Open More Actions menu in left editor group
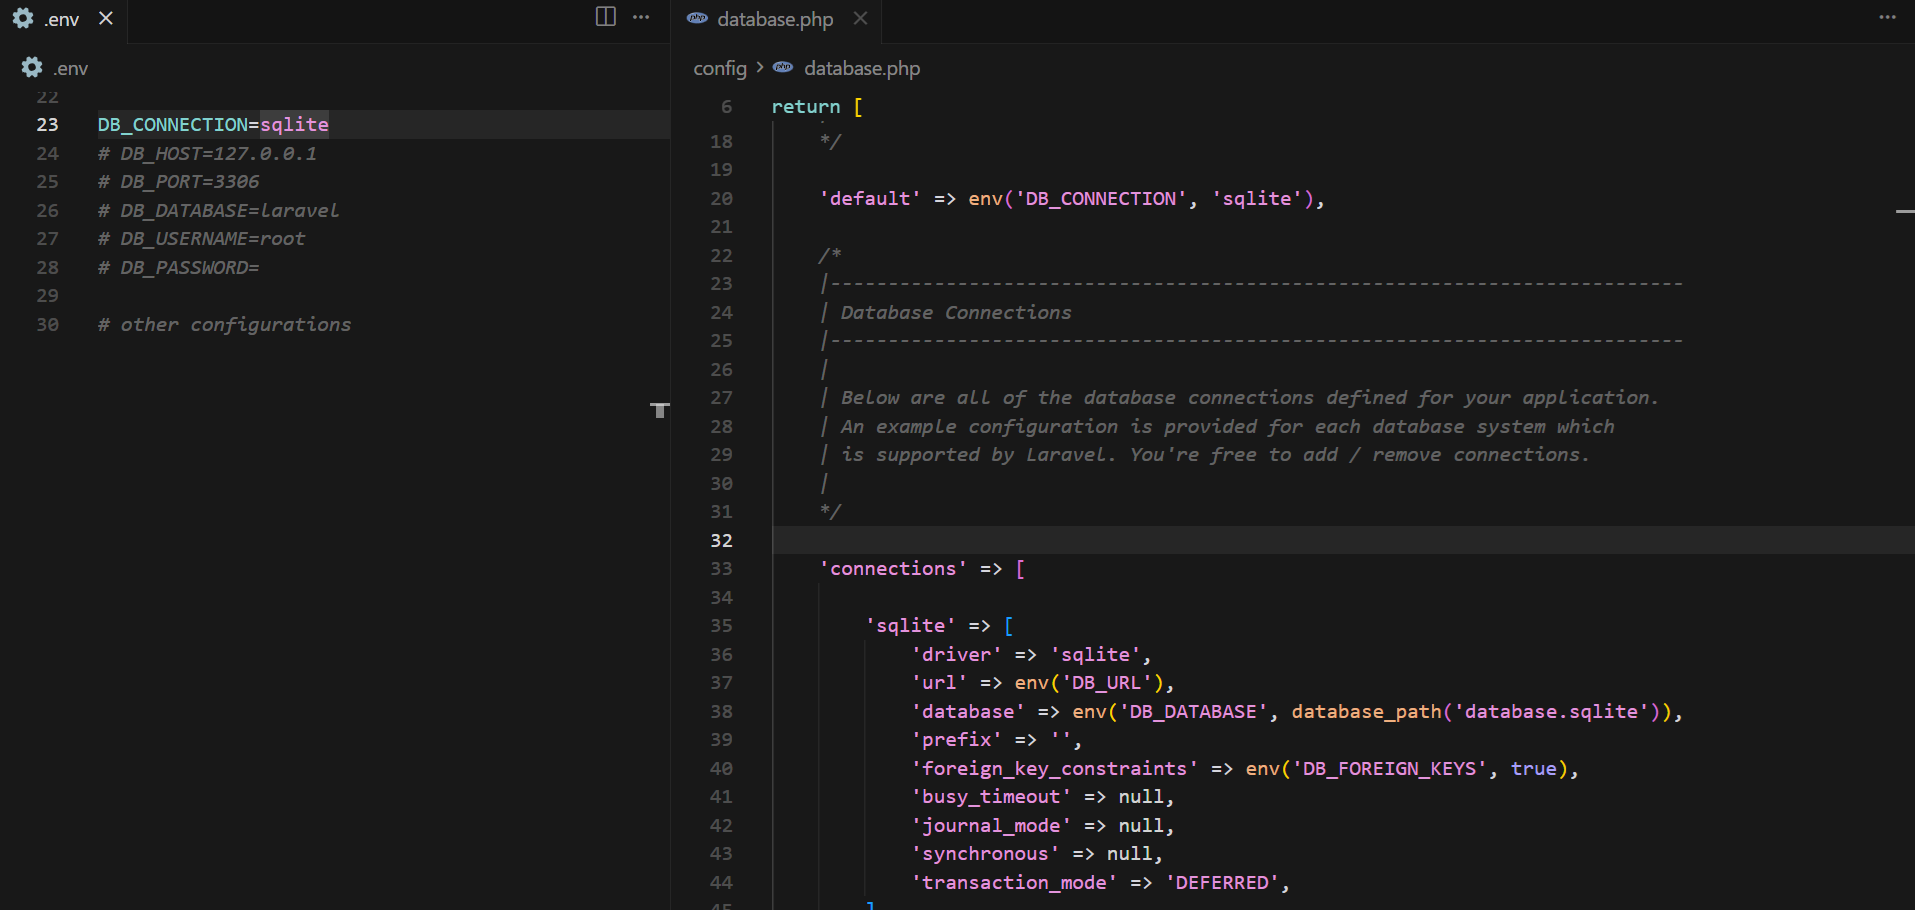Screen dimensions: 1915x910 pyautogui.click(x=641, y=17)
